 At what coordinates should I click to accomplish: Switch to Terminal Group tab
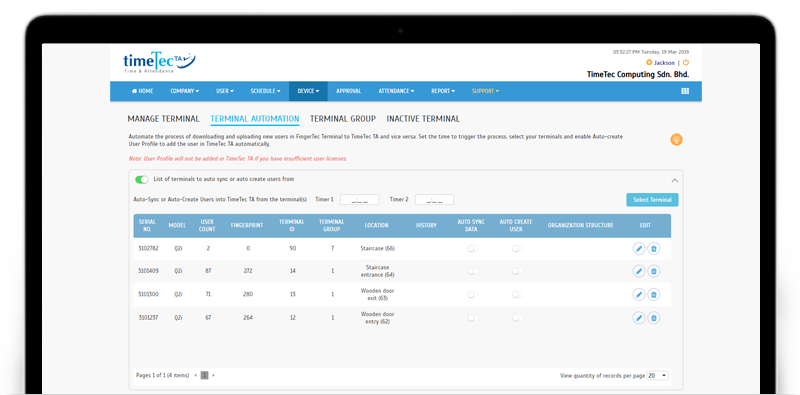343,119
